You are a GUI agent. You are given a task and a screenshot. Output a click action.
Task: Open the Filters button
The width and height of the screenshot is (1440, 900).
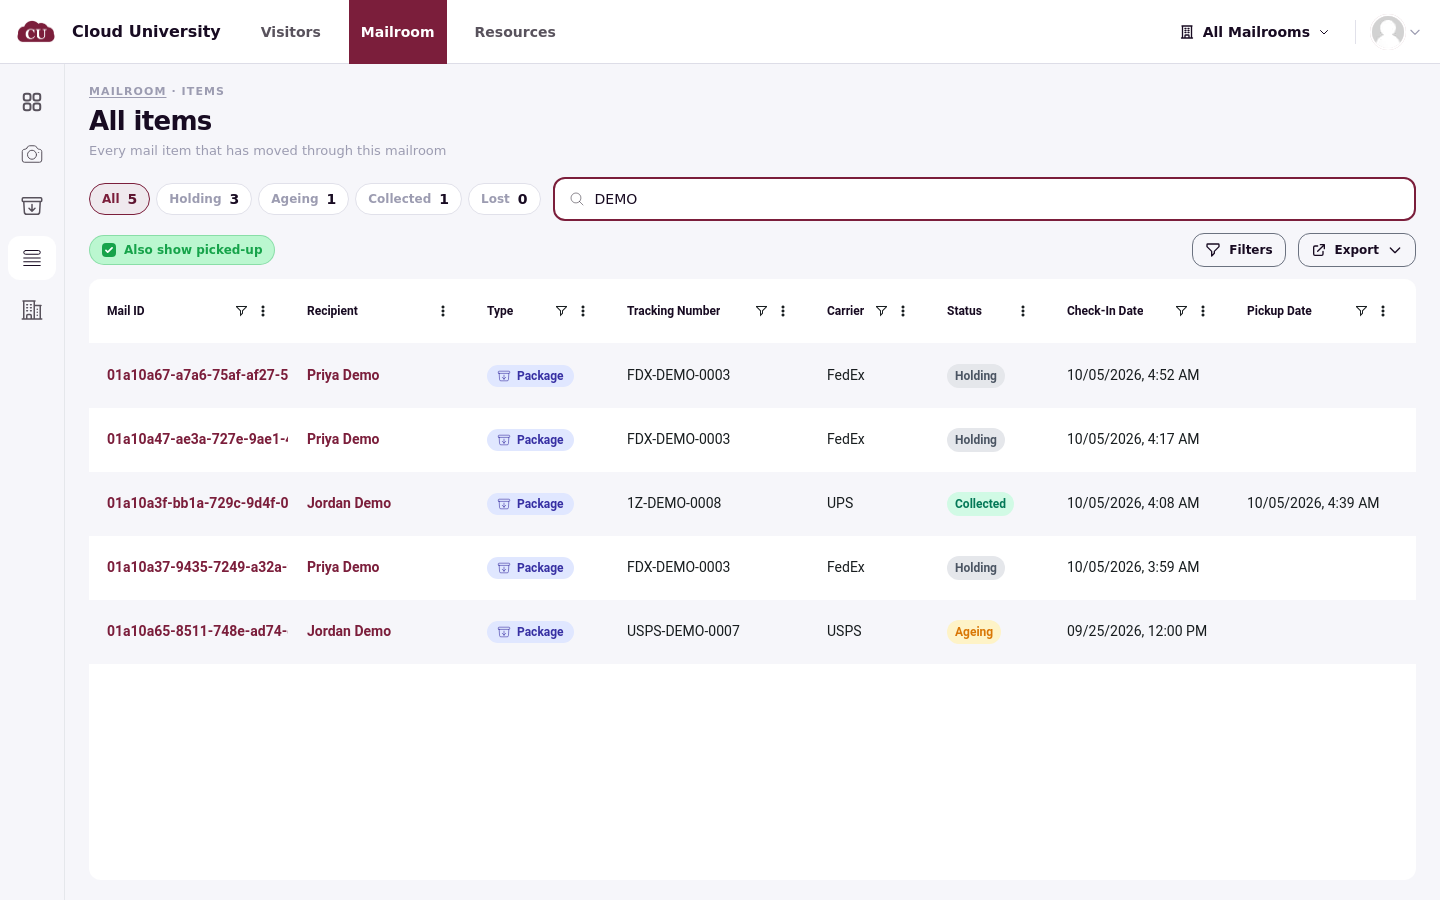click(1238, 250)
